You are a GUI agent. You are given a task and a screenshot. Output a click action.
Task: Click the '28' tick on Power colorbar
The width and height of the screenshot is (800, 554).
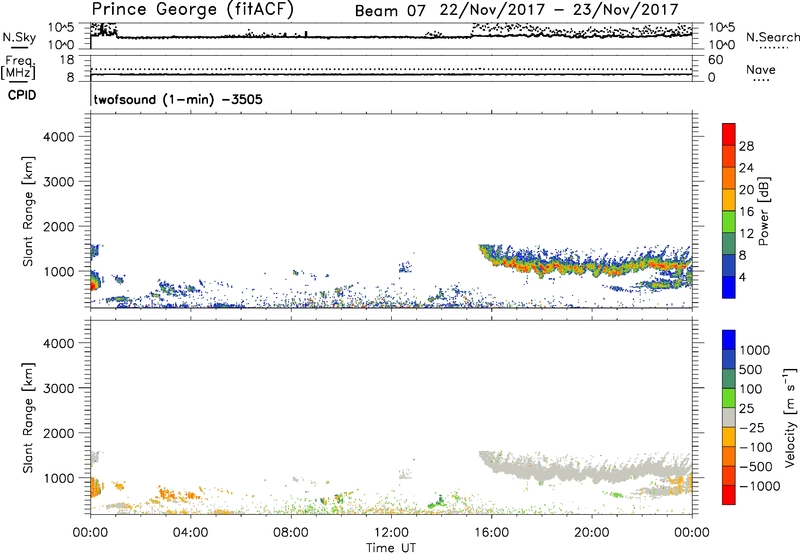746,146
